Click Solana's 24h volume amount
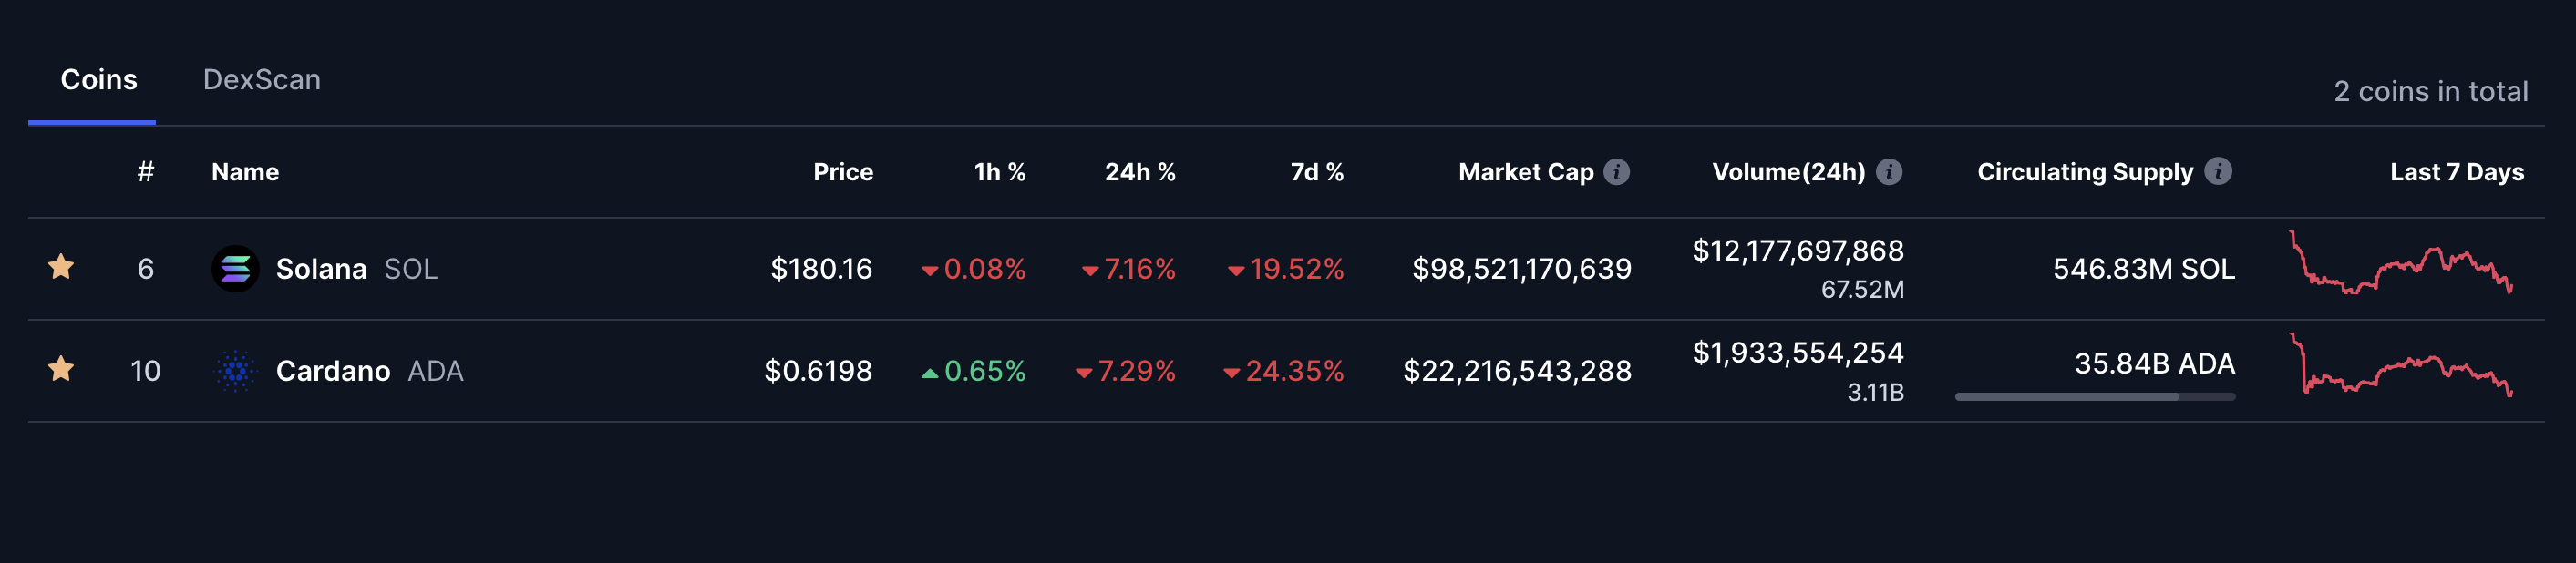The image size is (2576, 563). (1797, 250)
